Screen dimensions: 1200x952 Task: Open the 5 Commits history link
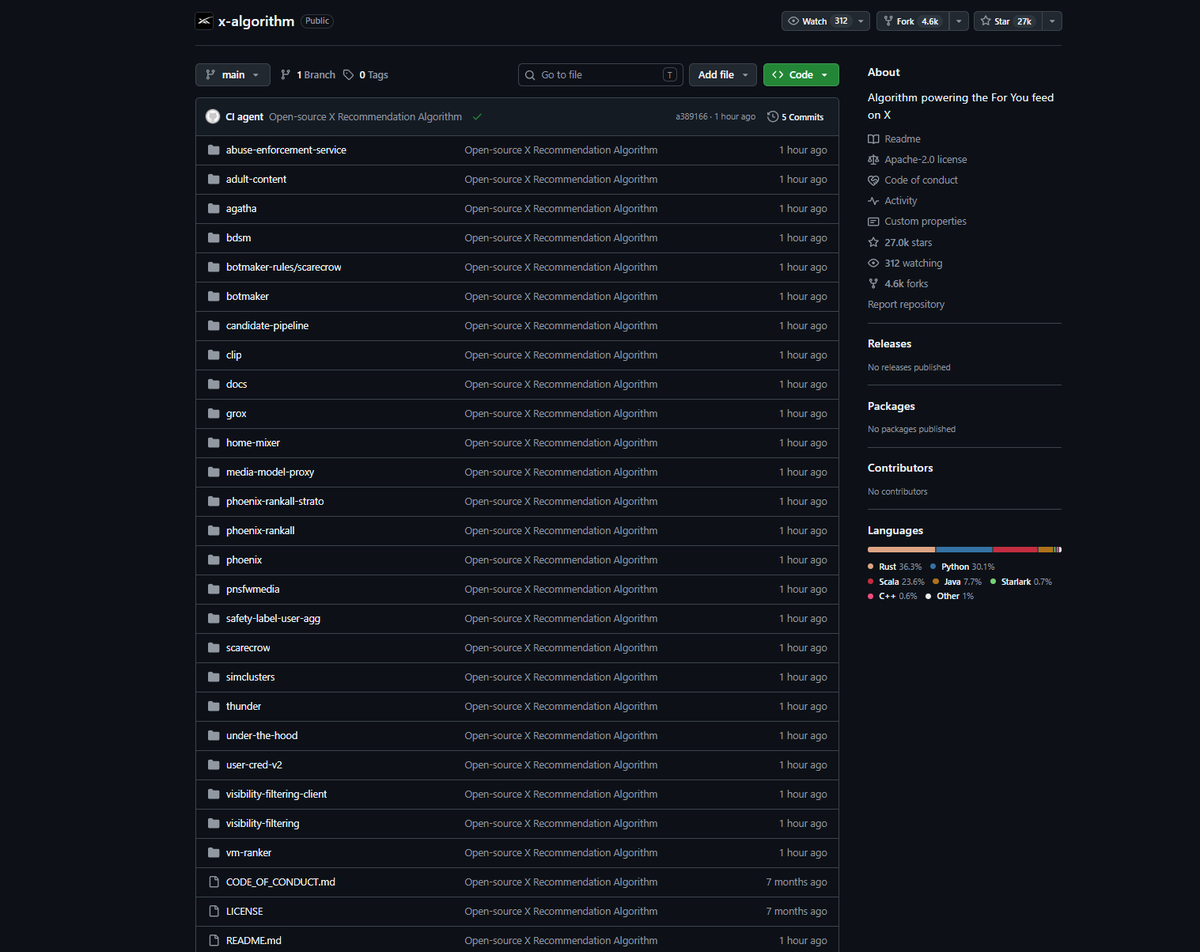pos(796,117)
